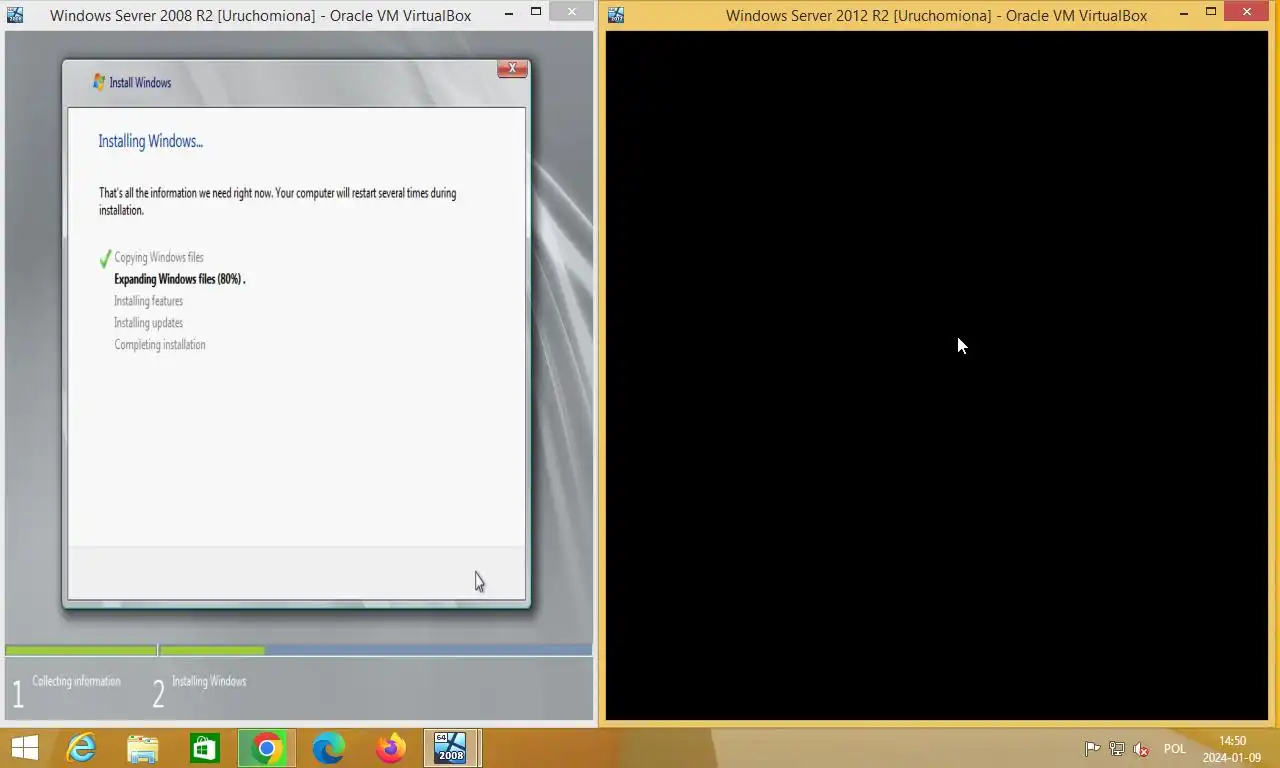The width and height of the screenshot is (1280, 768).
Task: Click the Install Windows logo icon
Action: [x=99, y=82]
